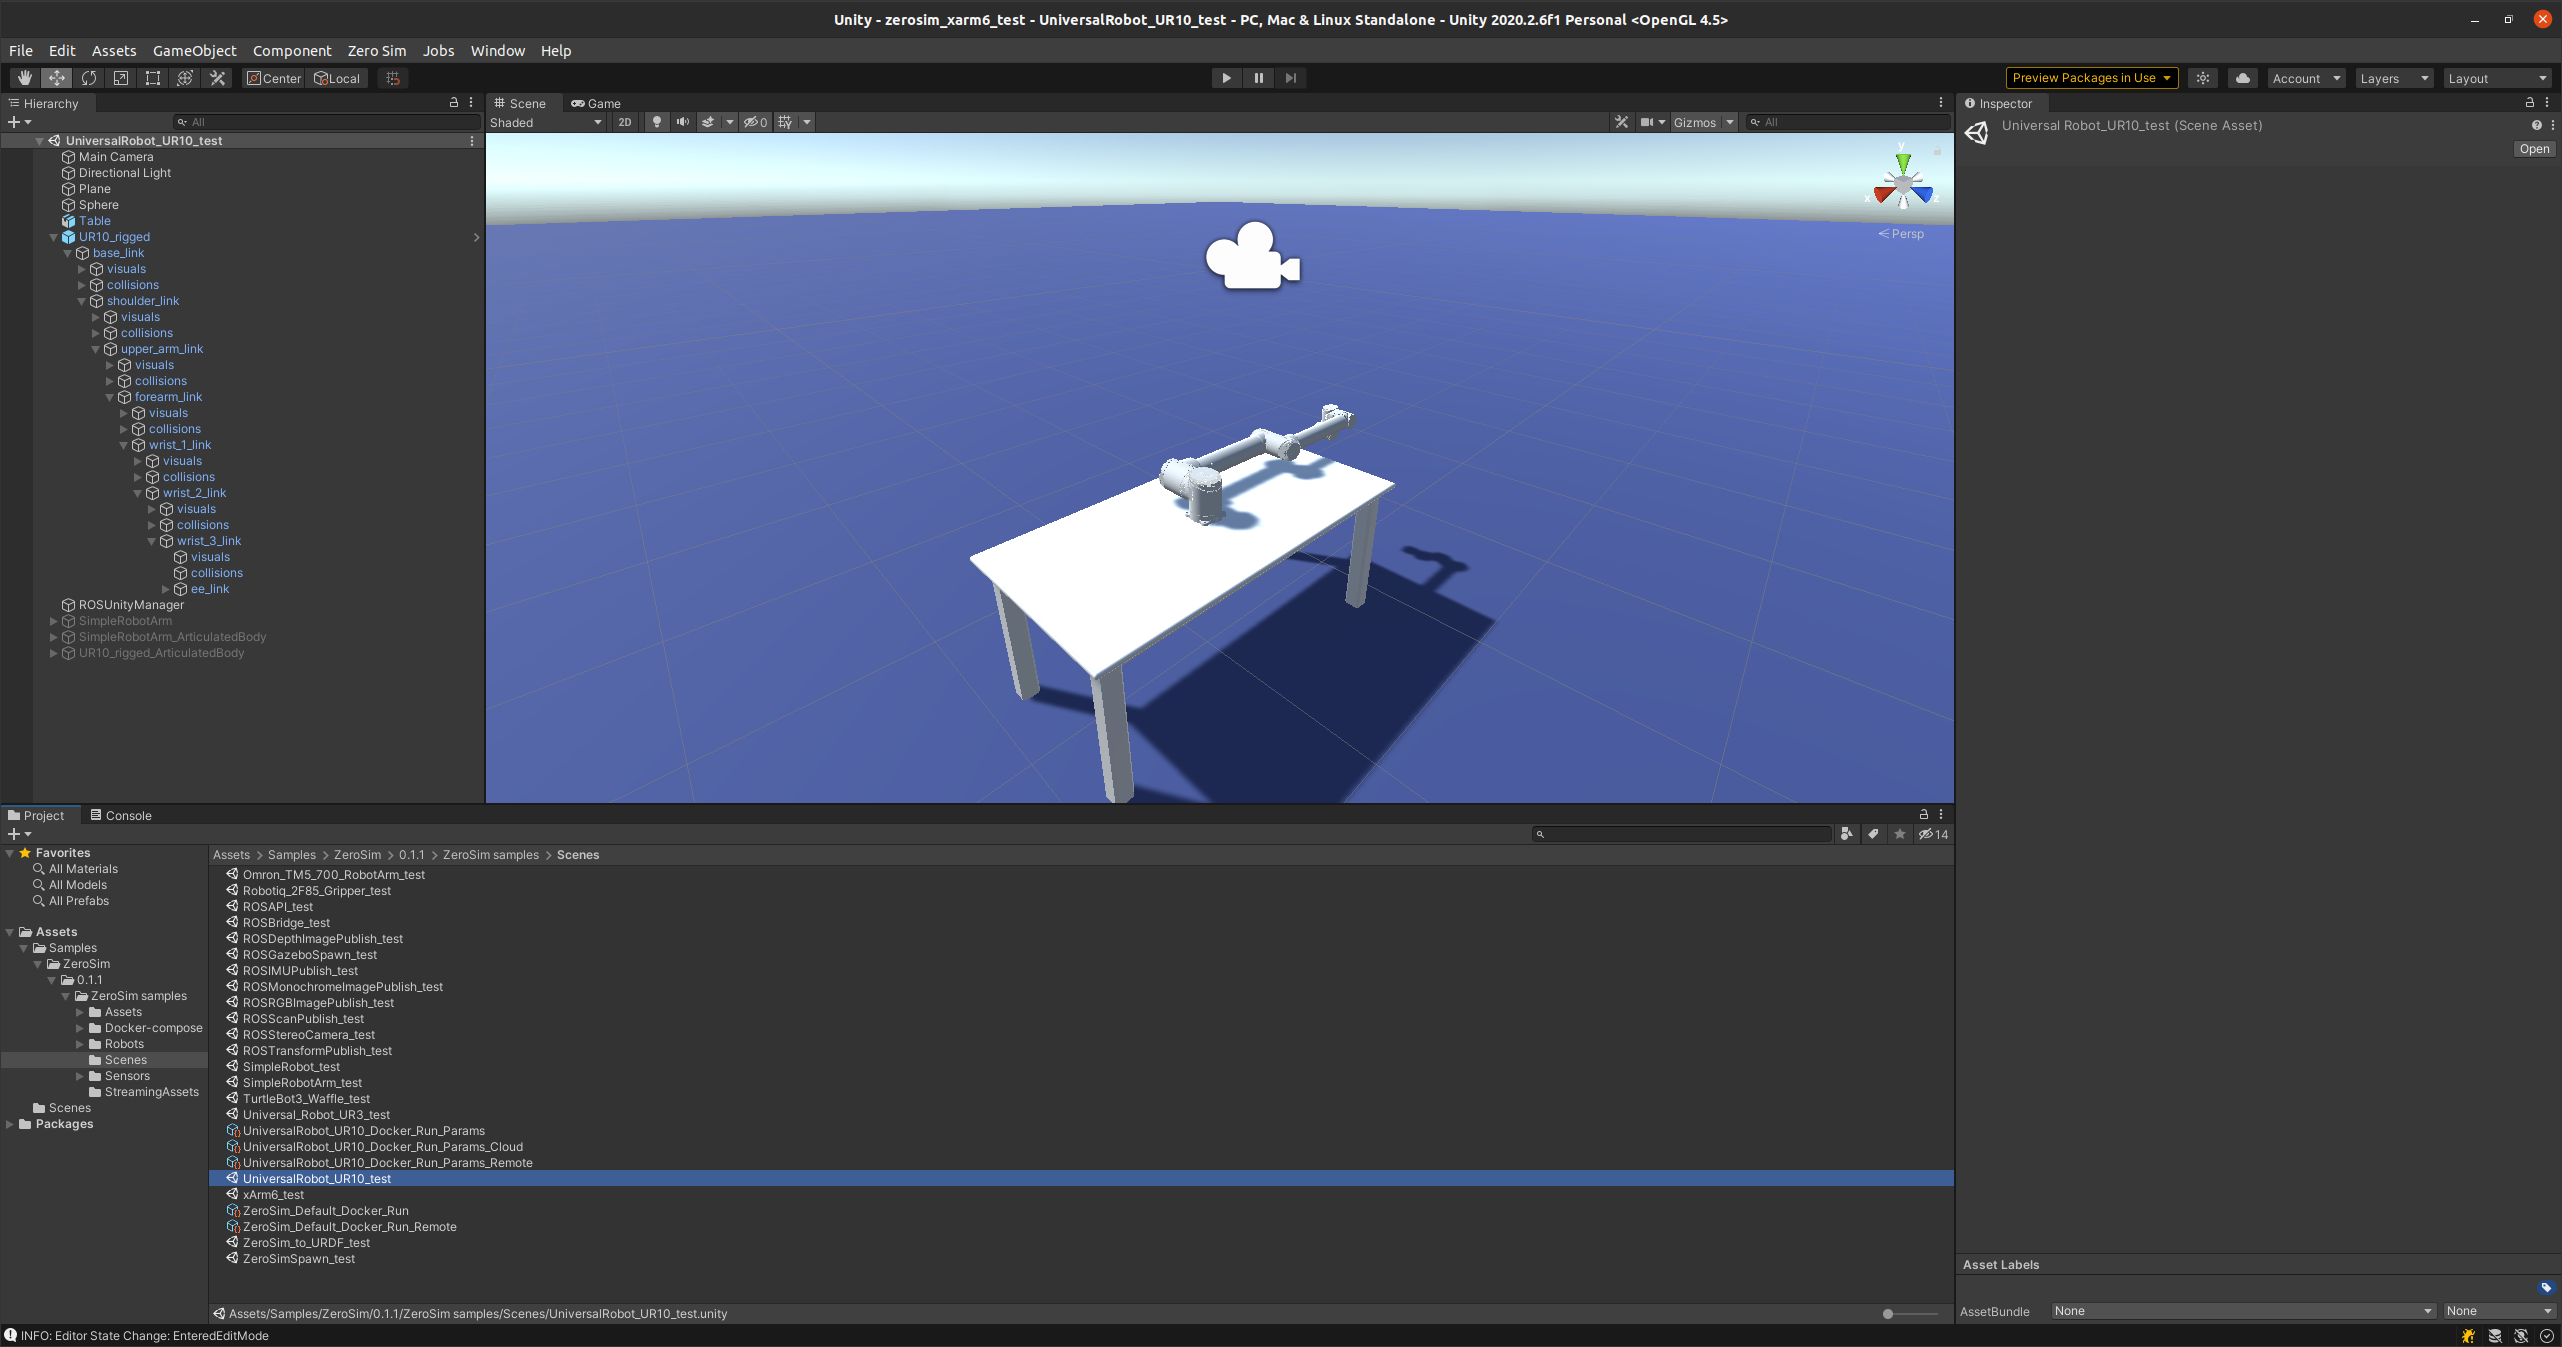This screenshot has height=1347, width=2562.
Task: Collapse the UR10_rigged tree item
Action: 54,237
